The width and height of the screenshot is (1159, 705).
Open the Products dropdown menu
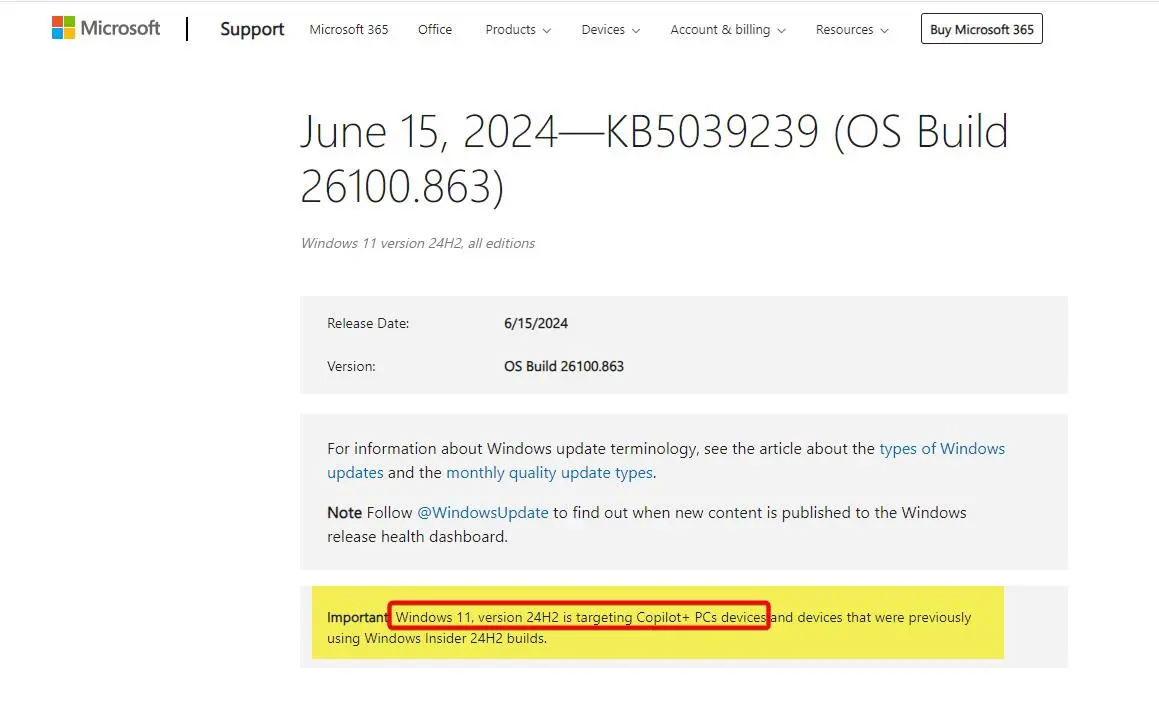[510, 30]
